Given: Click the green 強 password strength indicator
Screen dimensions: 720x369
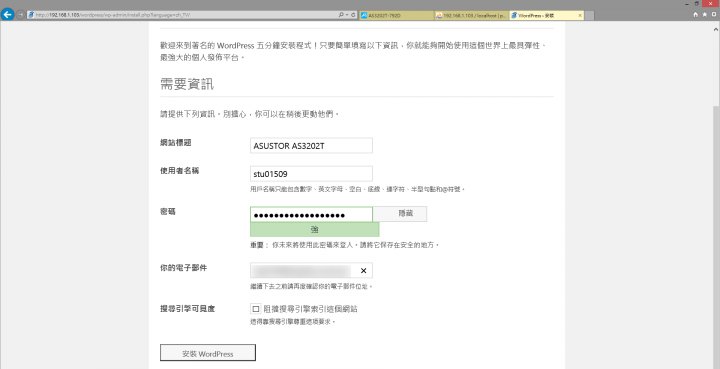Looking at the screenshot, I should tap(315, 229).
